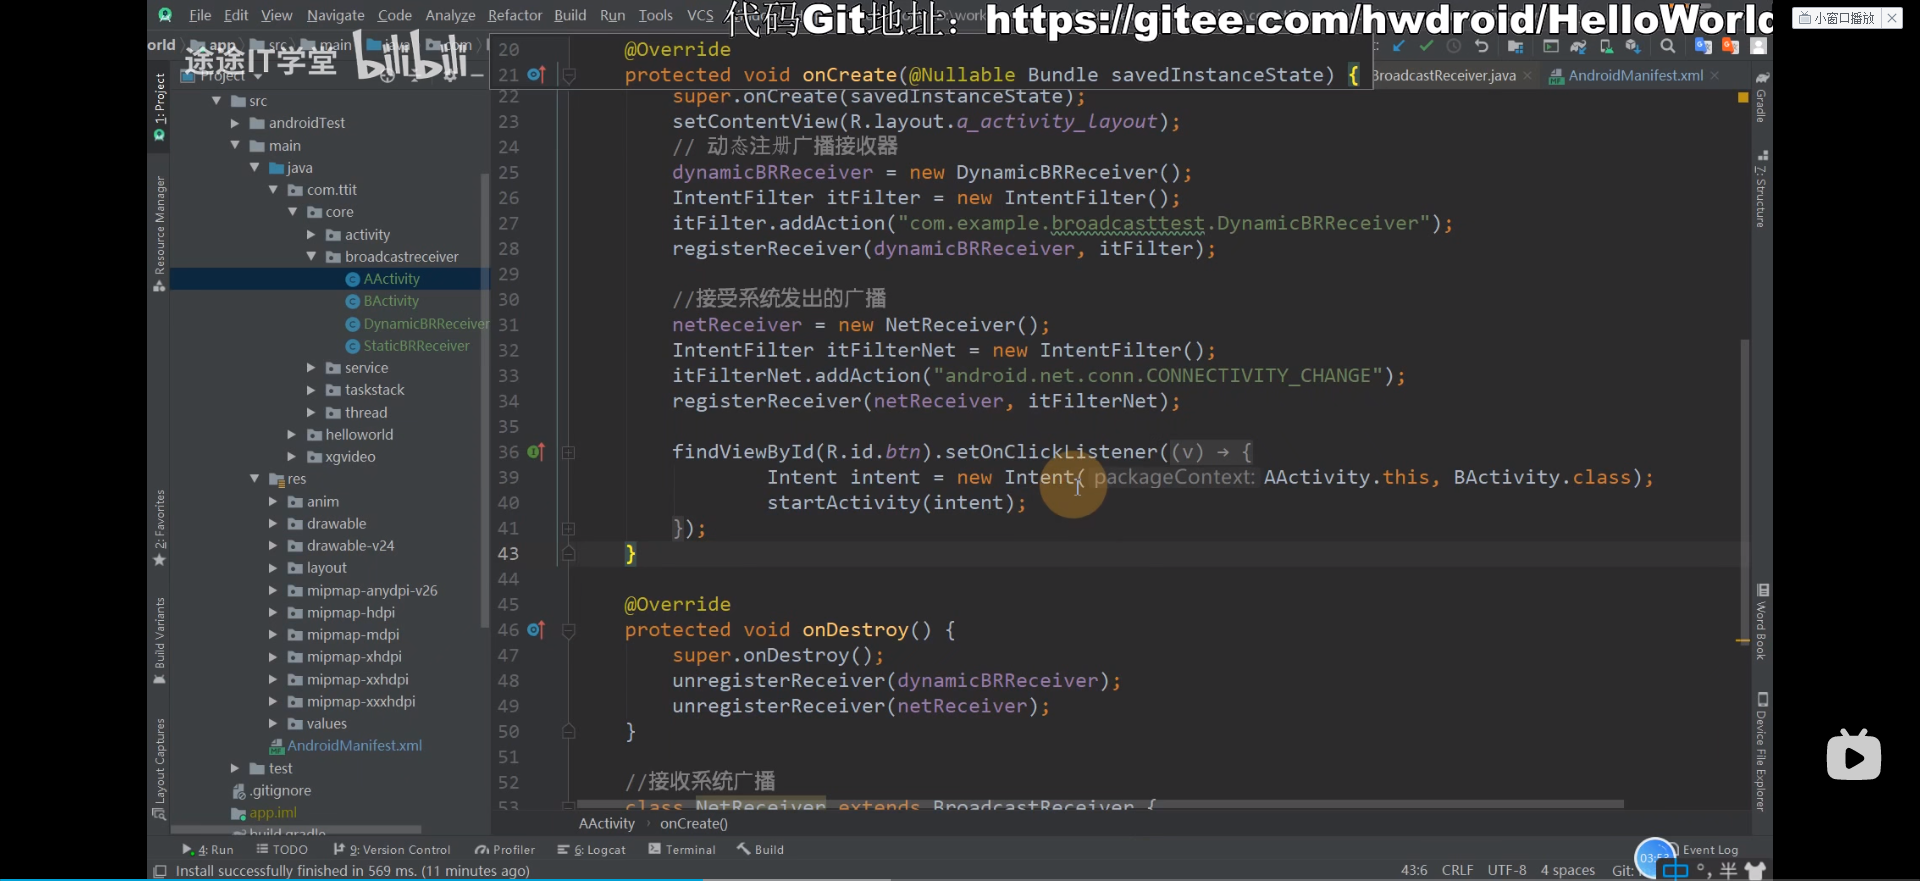Click the UTF-8 encoding selector in status bar

pos(1507,870)
